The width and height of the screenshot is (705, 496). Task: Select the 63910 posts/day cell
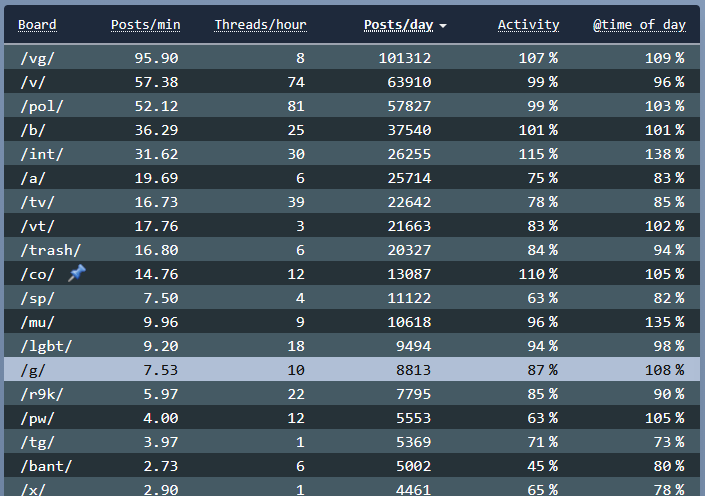pos(409,82)
